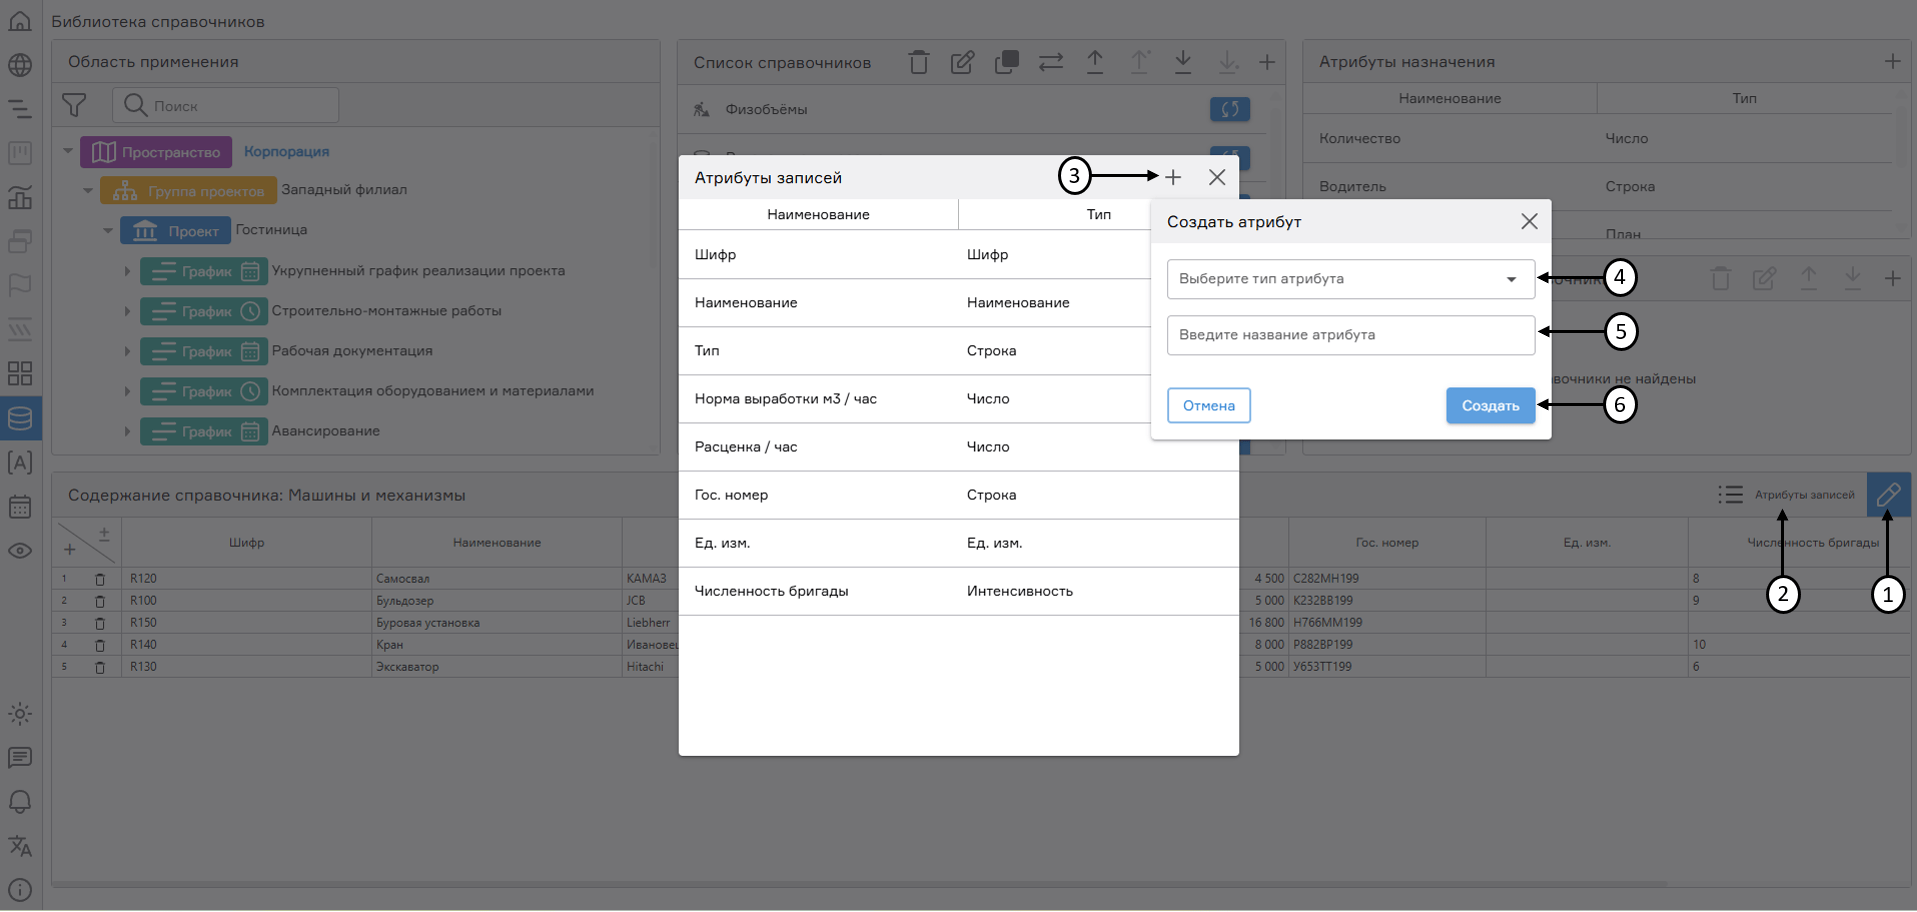Viewport: 1917px width, 912px height.
Task: Click the eye icon in left sidebar
Action: [20, 551]
